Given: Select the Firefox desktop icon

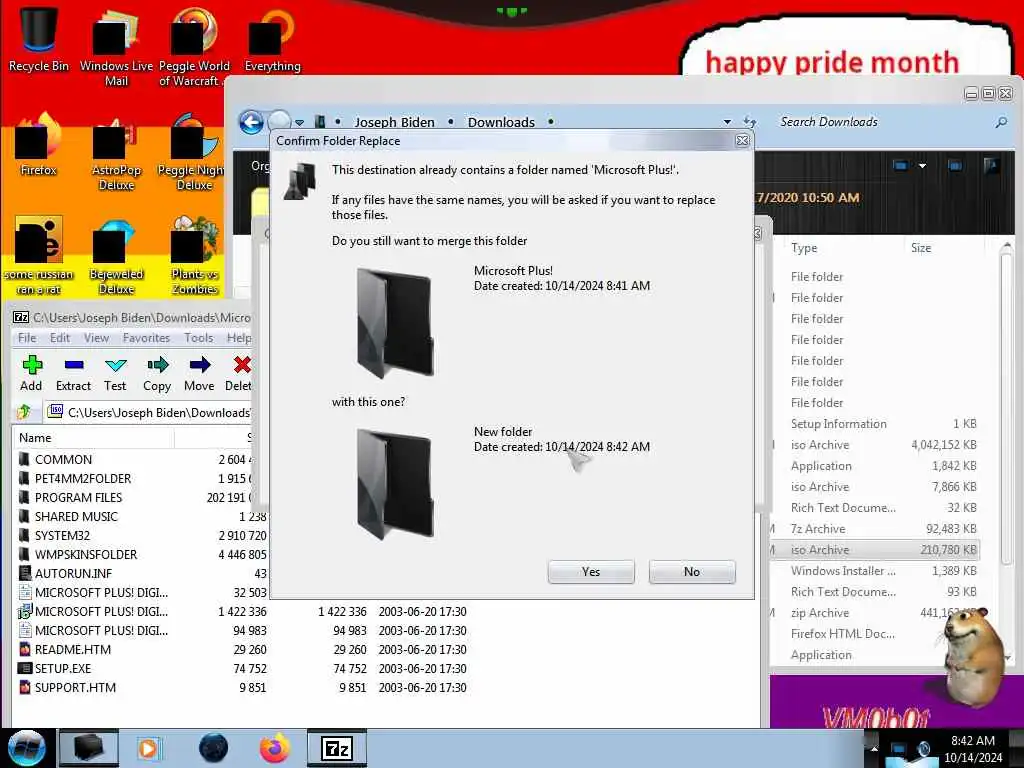Looking at the screenshot, I should [38, 145].
